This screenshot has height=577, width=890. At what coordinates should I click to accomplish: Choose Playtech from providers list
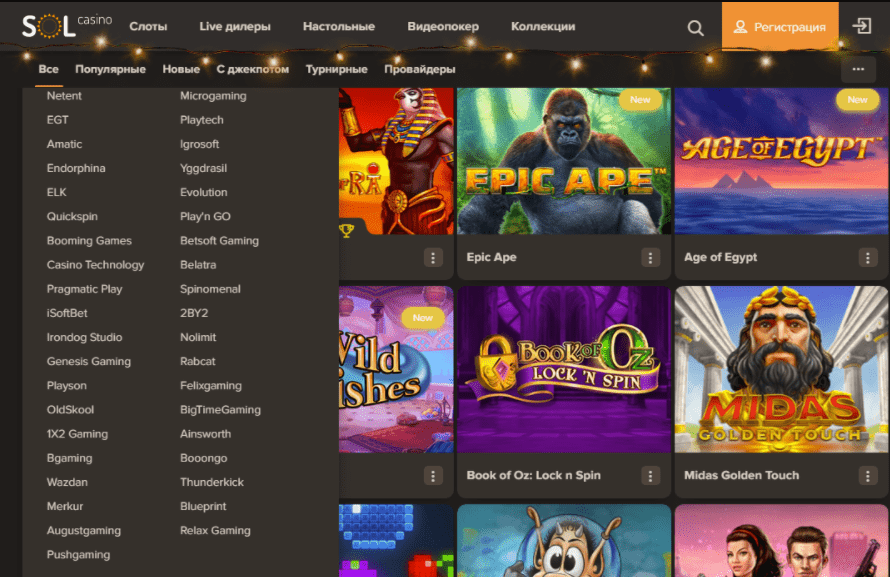click(201, 120)
